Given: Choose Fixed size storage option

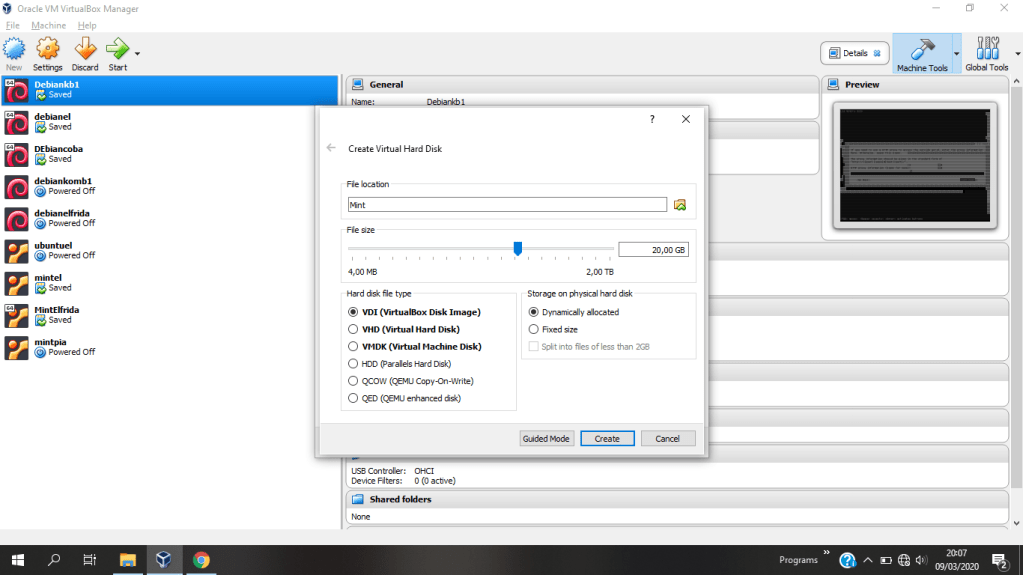Looking at the screenshot, I should 533,329.
